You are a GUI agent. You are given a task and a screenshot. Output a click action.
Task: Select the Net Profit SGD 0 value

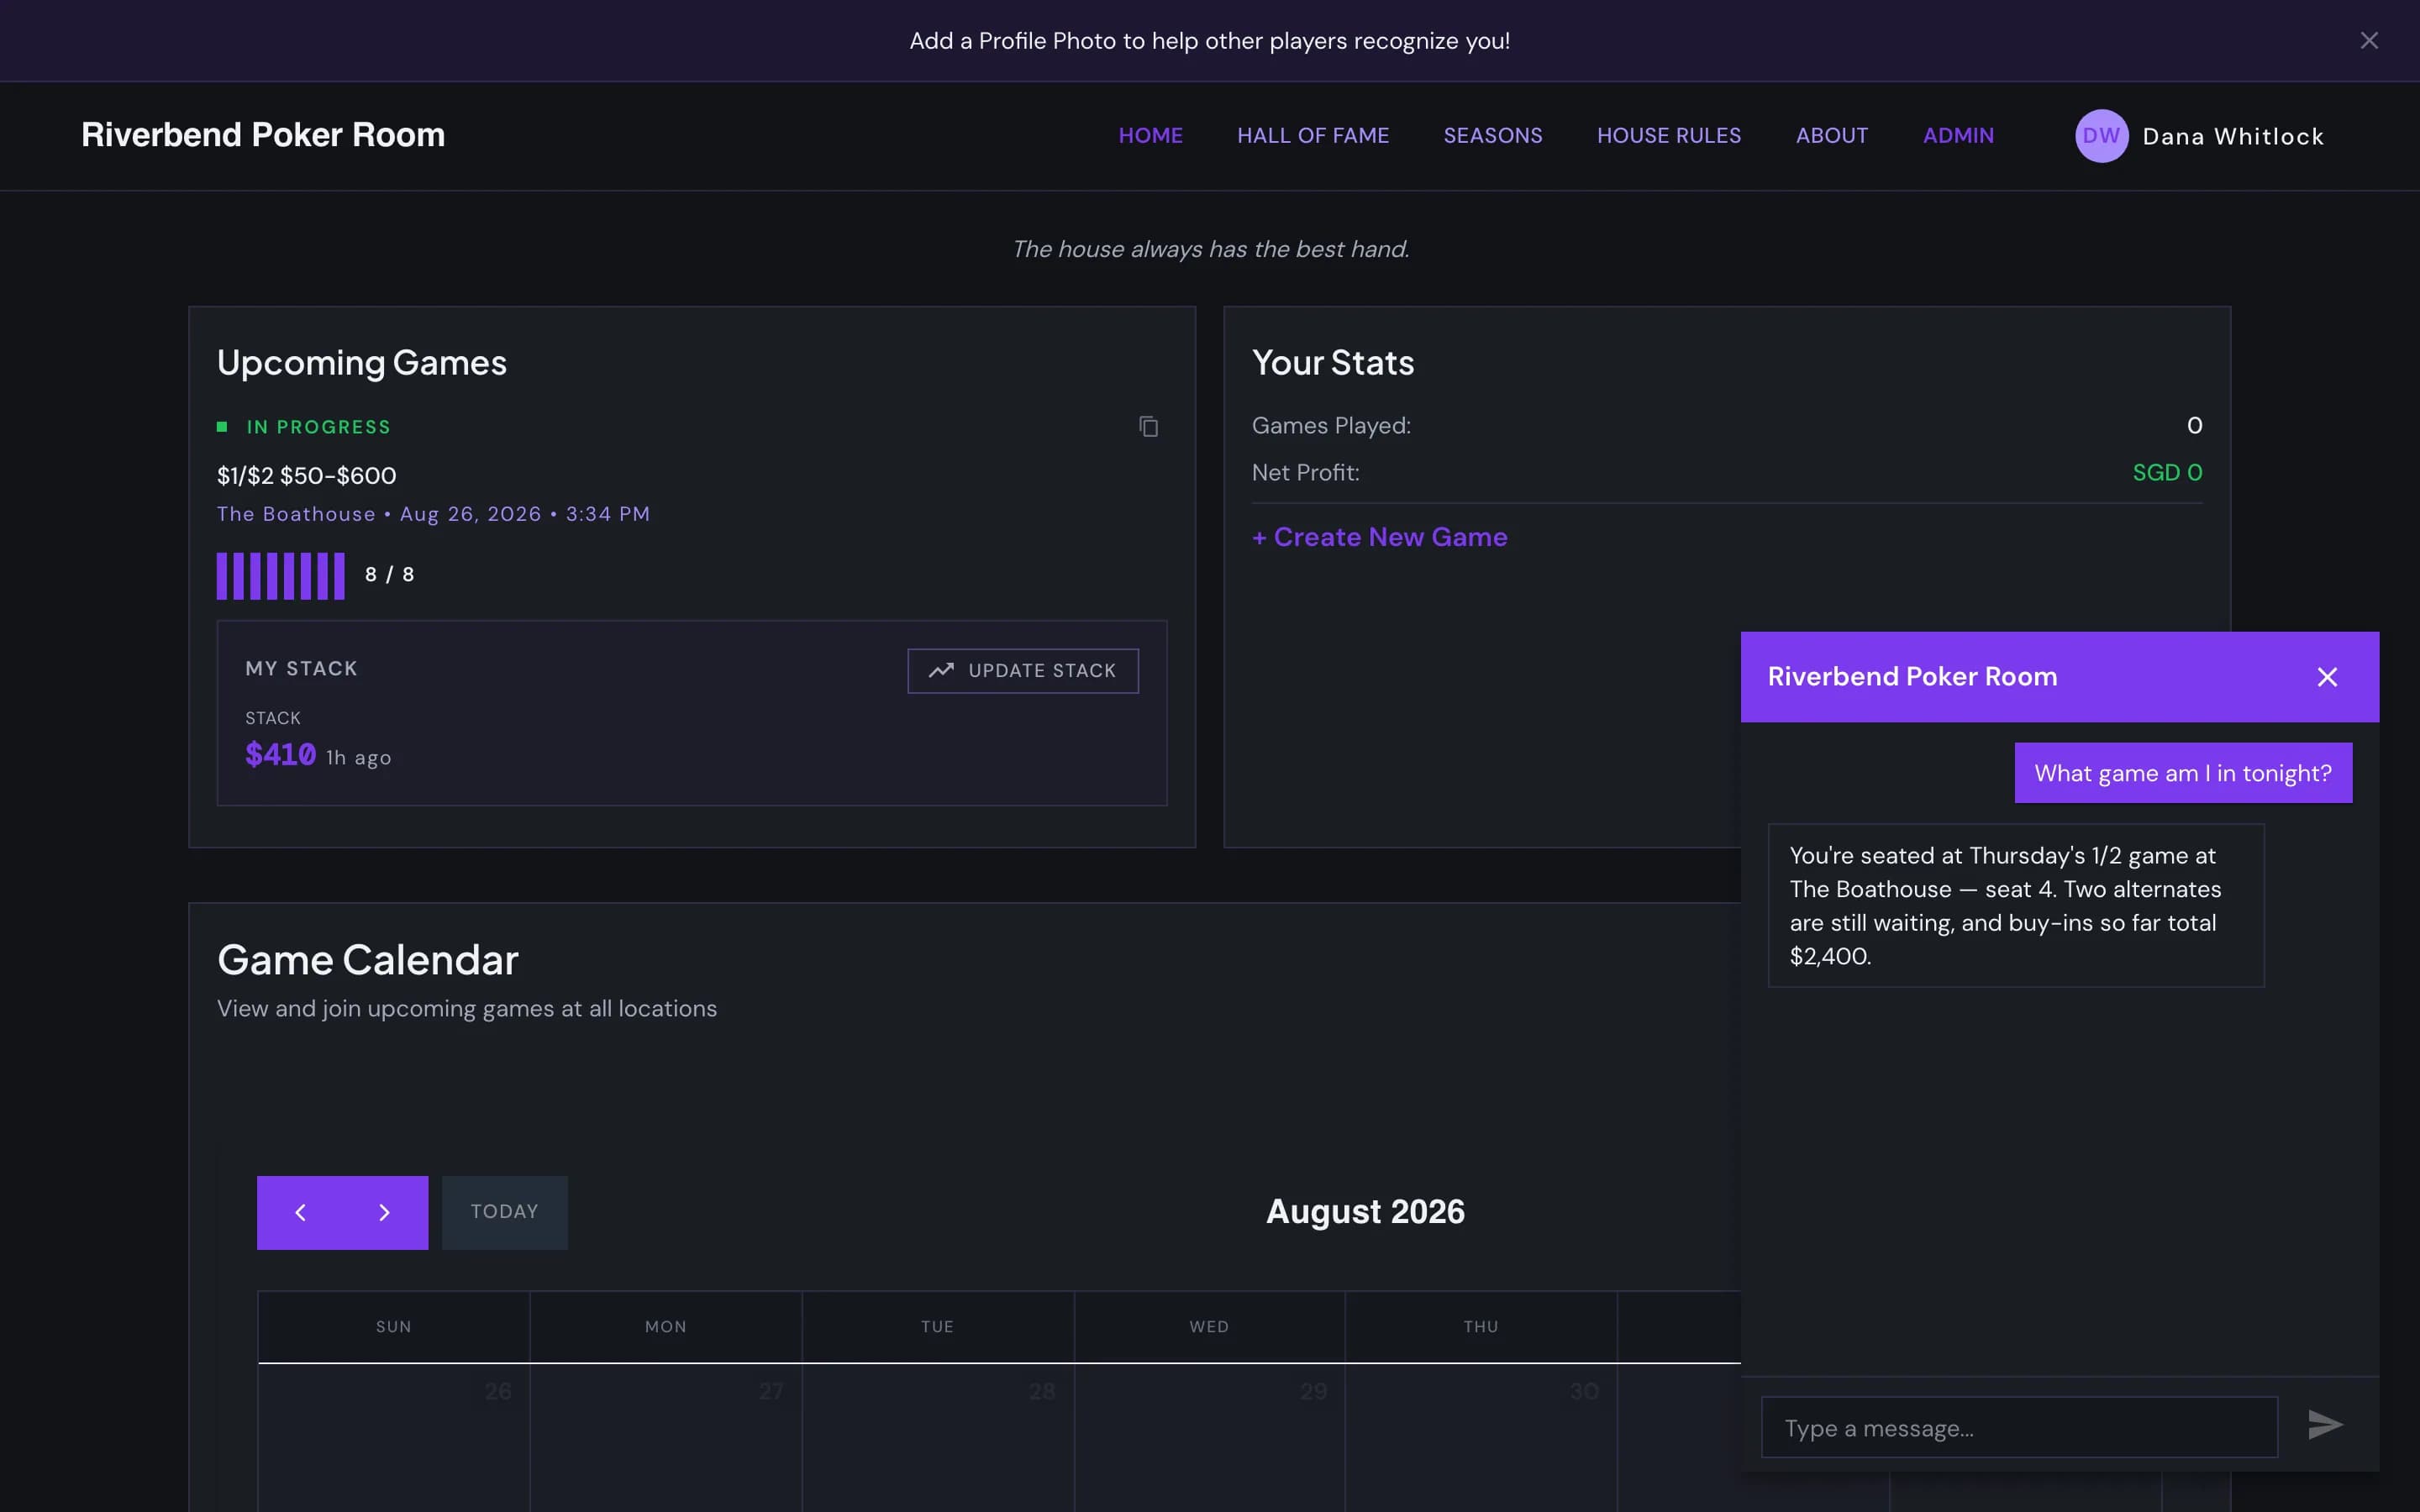click(2167, 472)
